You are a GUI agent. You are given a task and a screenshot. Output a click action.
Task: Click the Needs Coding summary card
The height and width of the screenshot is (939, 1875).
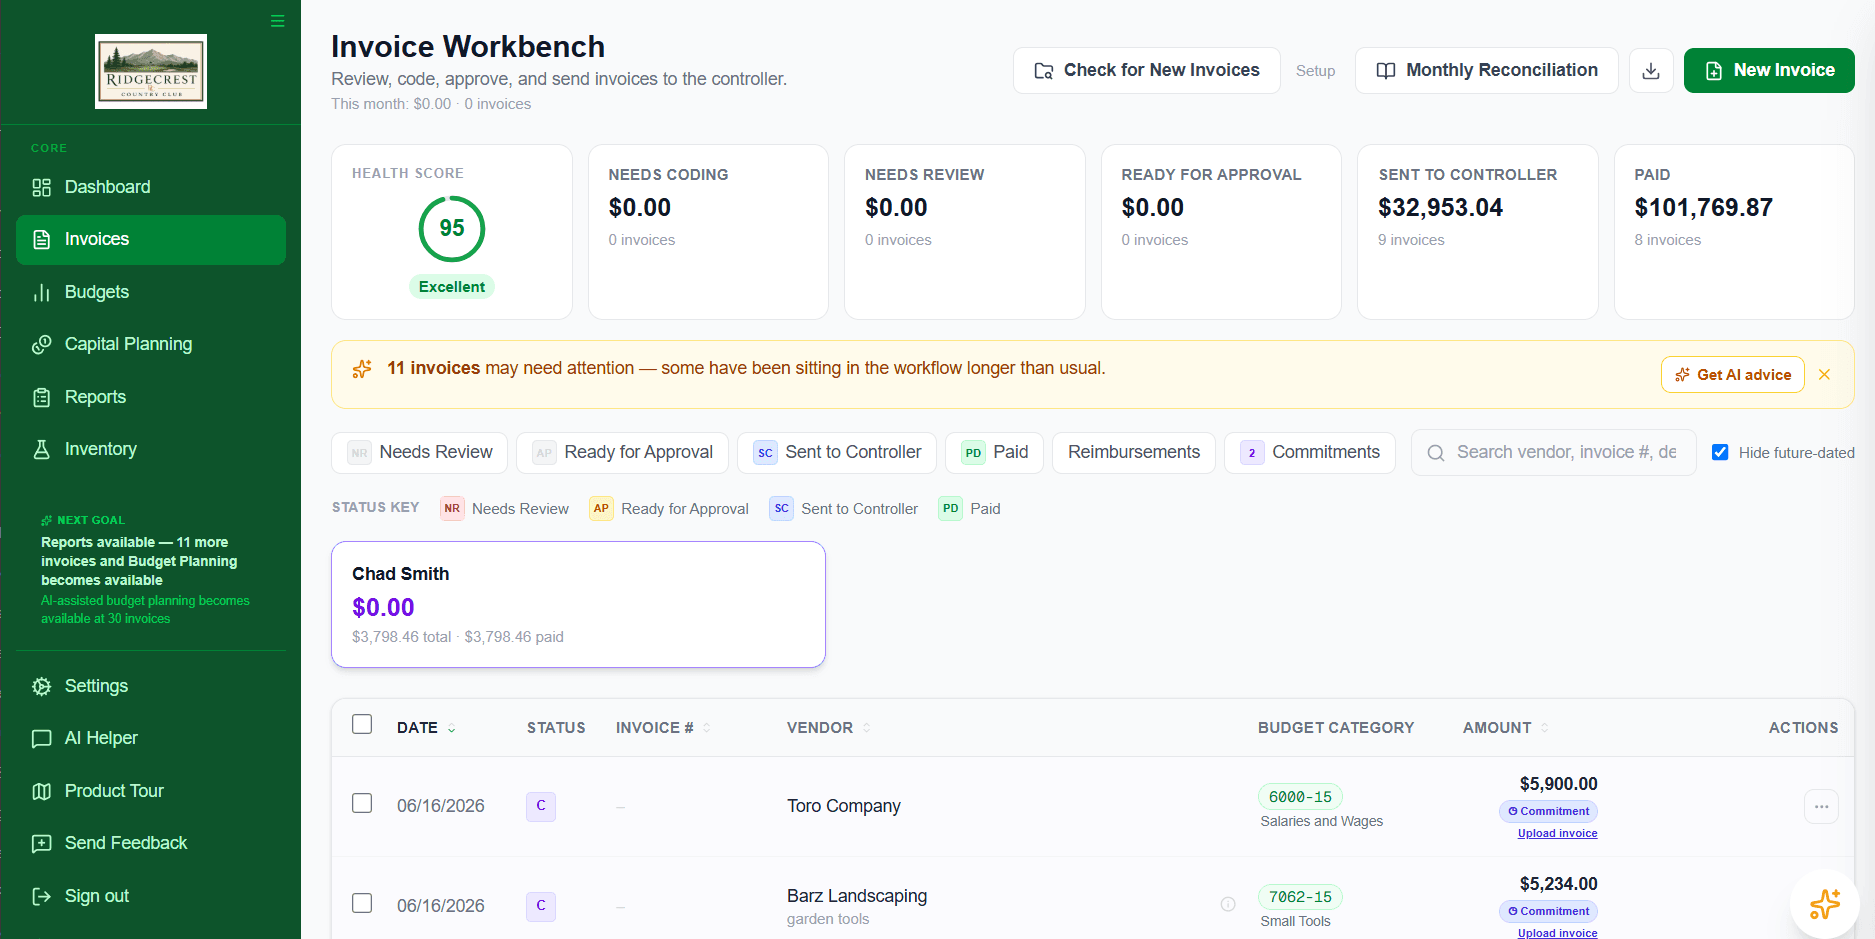[708, 232]
